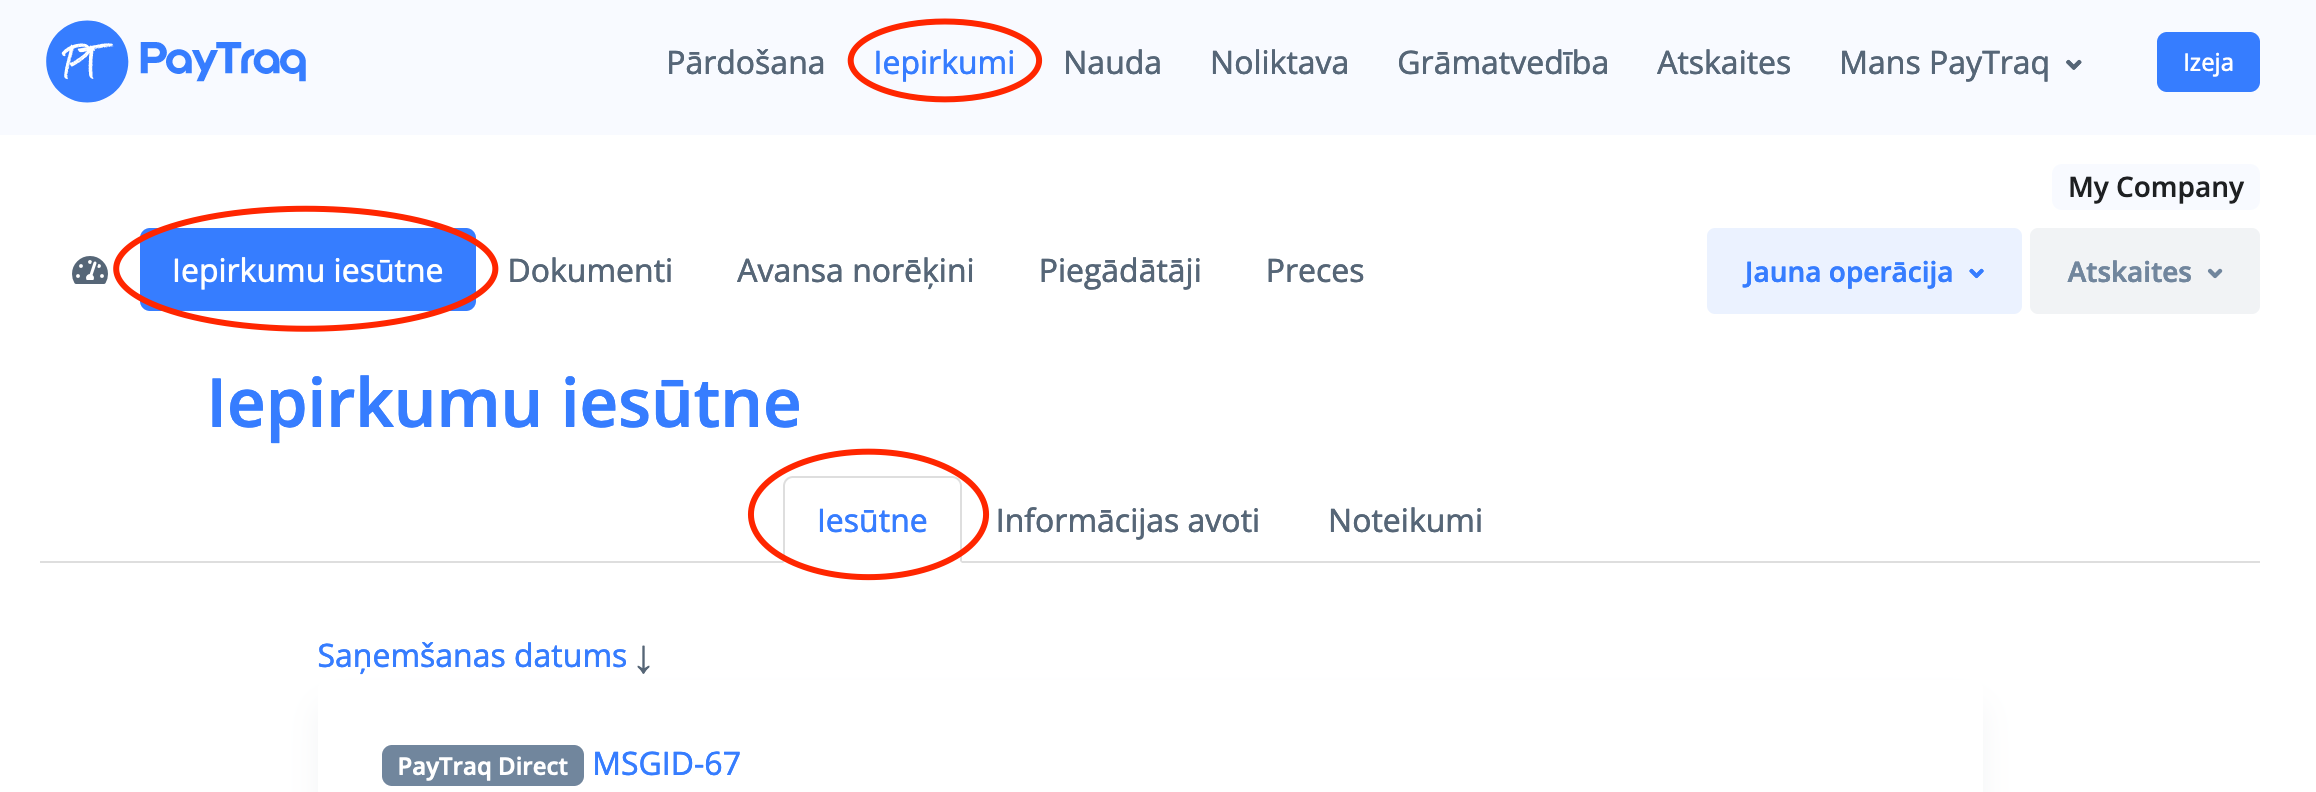The width and height of the screenshot is (2316, 792).
Task: Navigate to Grāmatvedība
Action: tap(1502, 63)
